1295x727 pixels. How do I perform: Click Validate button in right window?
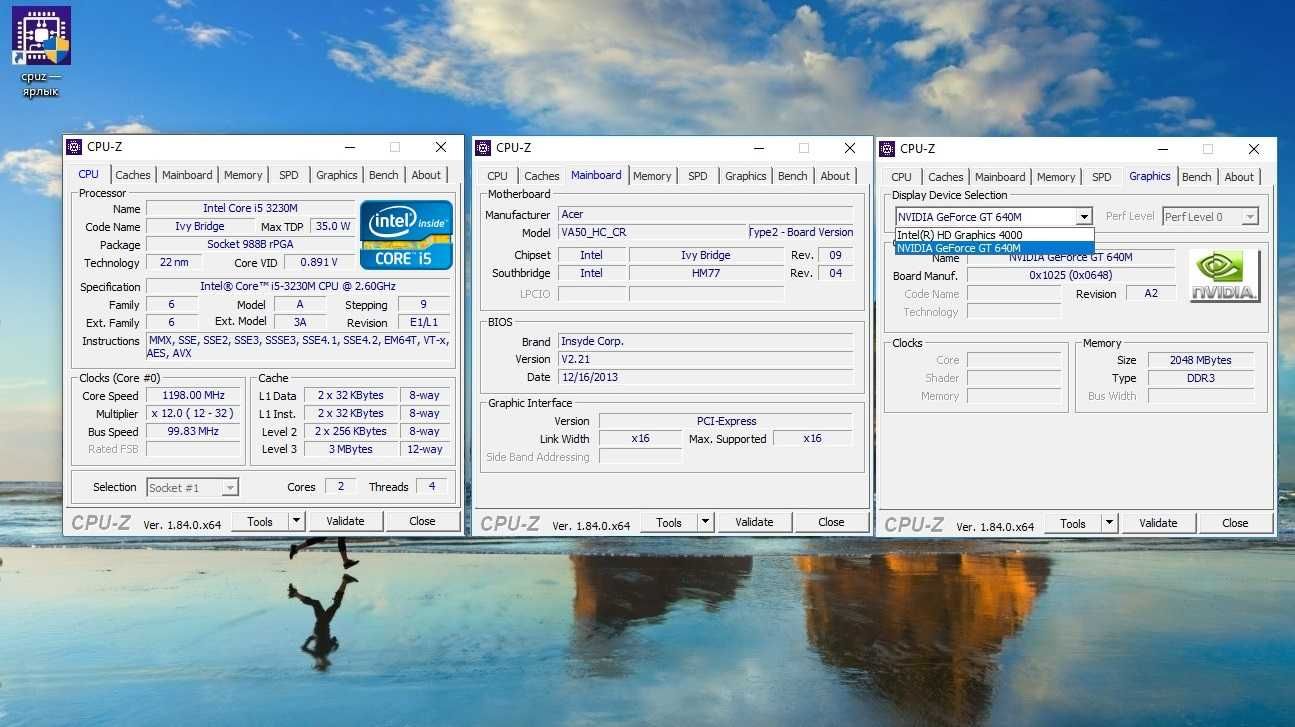1158,523
